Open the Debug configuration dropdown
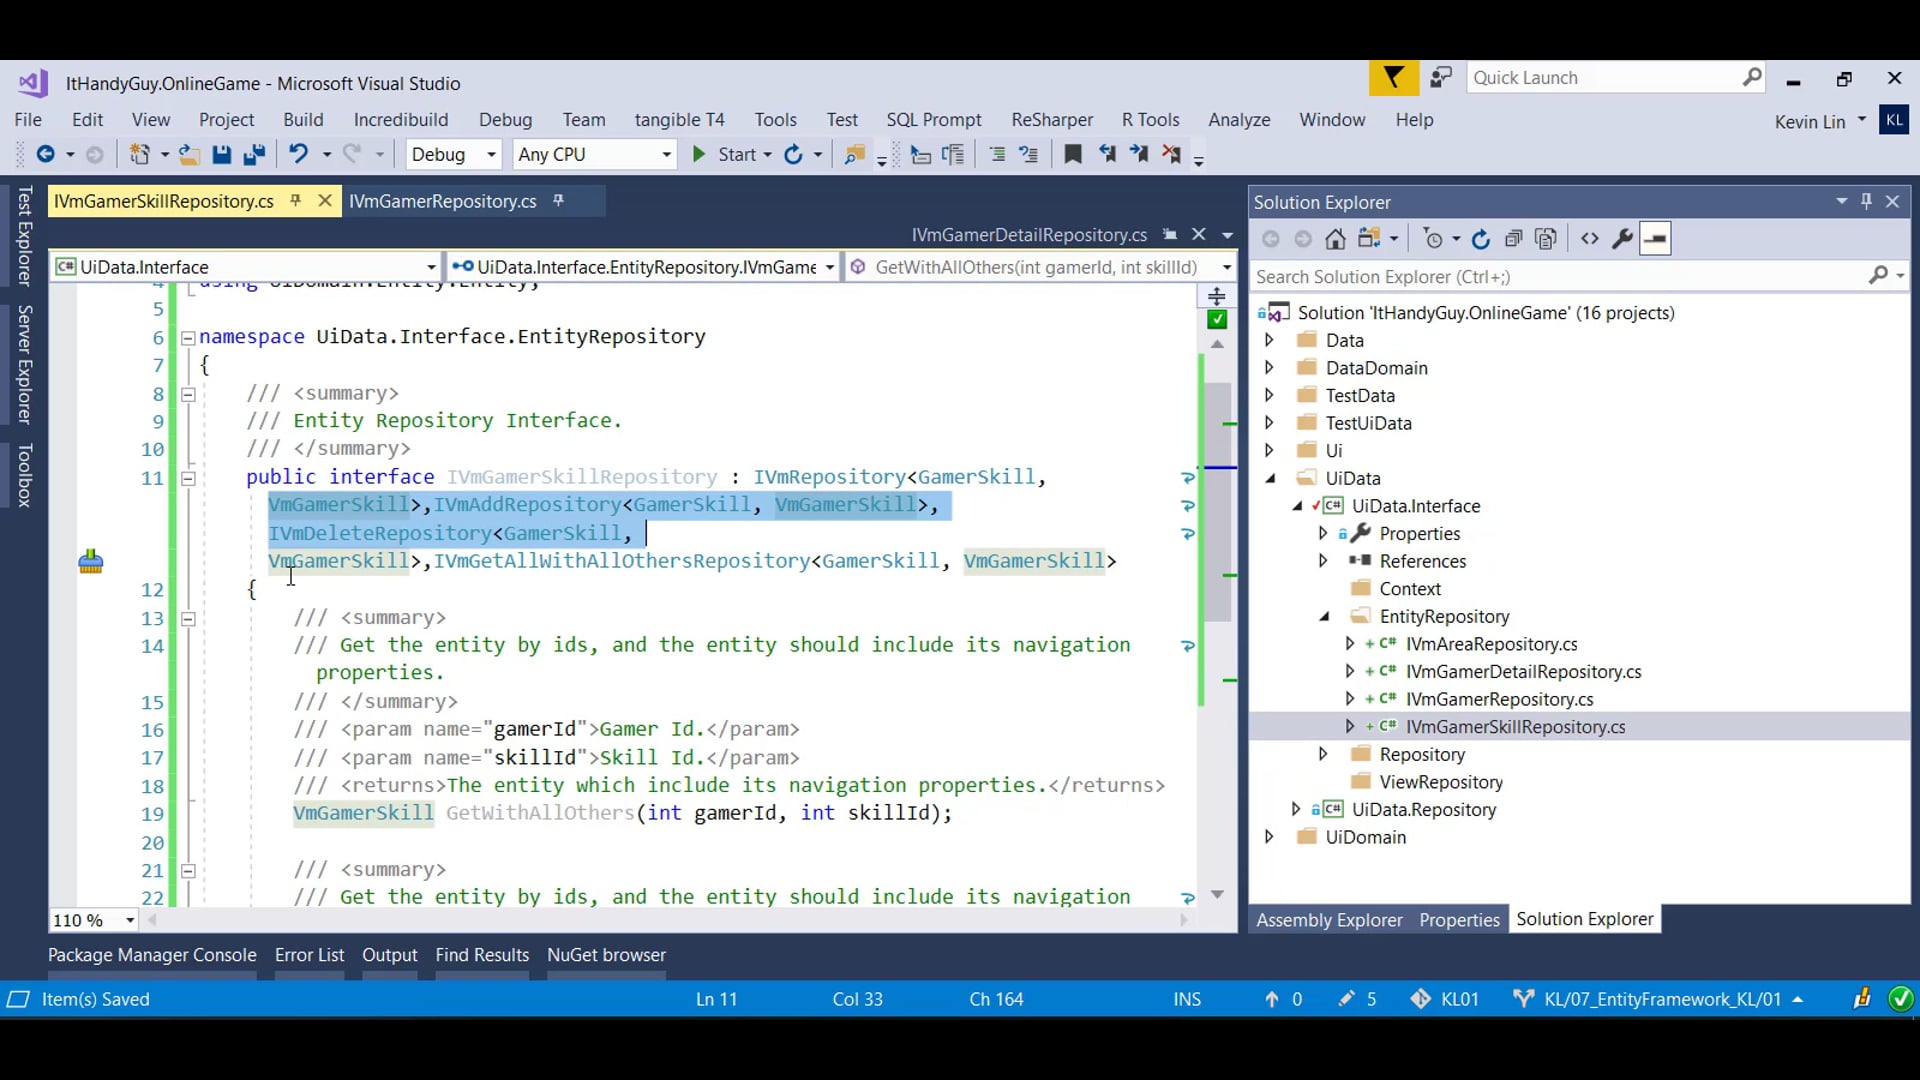The width and height of the screenshot is (1920, 1080). point(491,154)
